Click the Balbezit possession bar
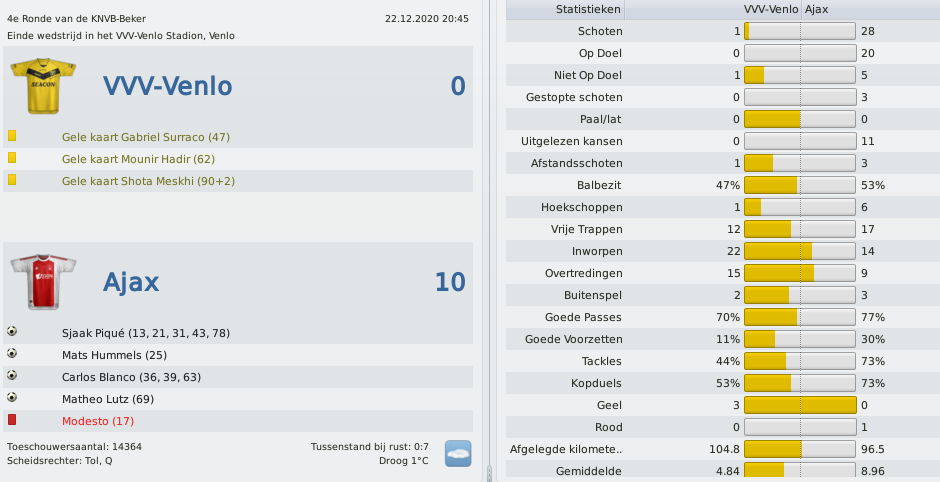940x482 pixels. [x=800, y=185]
